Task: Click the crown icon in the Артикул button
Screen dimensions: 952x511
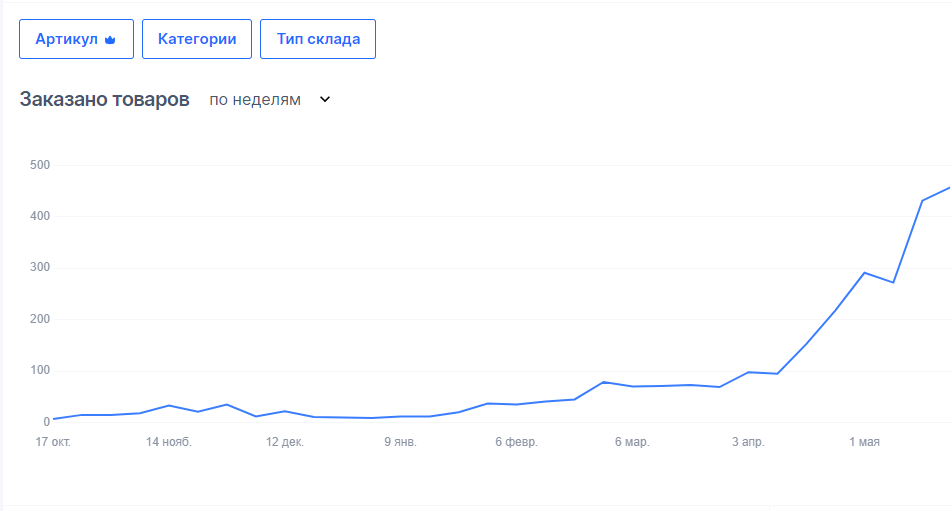Action: (111, 40)
